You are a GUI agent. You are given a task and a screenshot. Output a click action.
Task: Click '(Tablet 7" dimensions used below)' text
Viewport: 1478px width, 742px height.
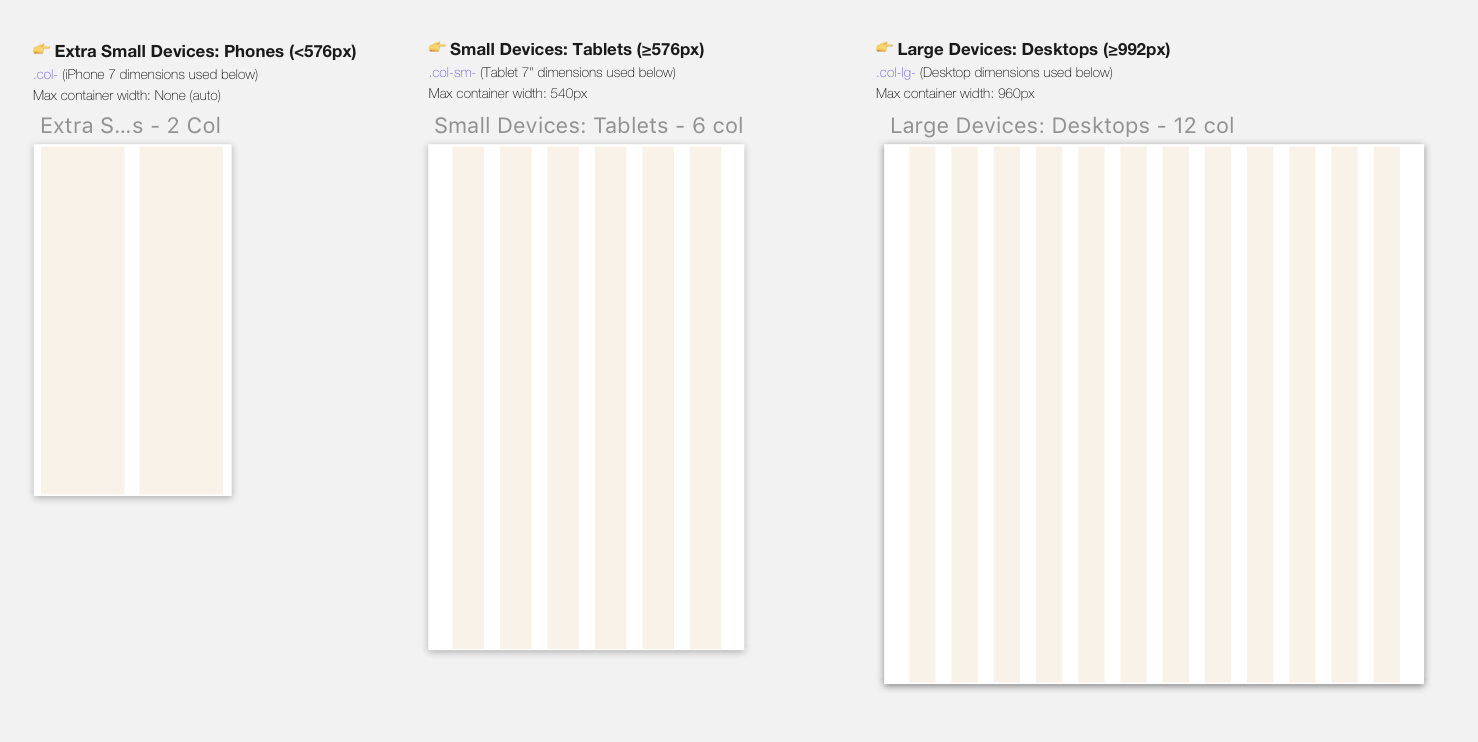point(578,73)
